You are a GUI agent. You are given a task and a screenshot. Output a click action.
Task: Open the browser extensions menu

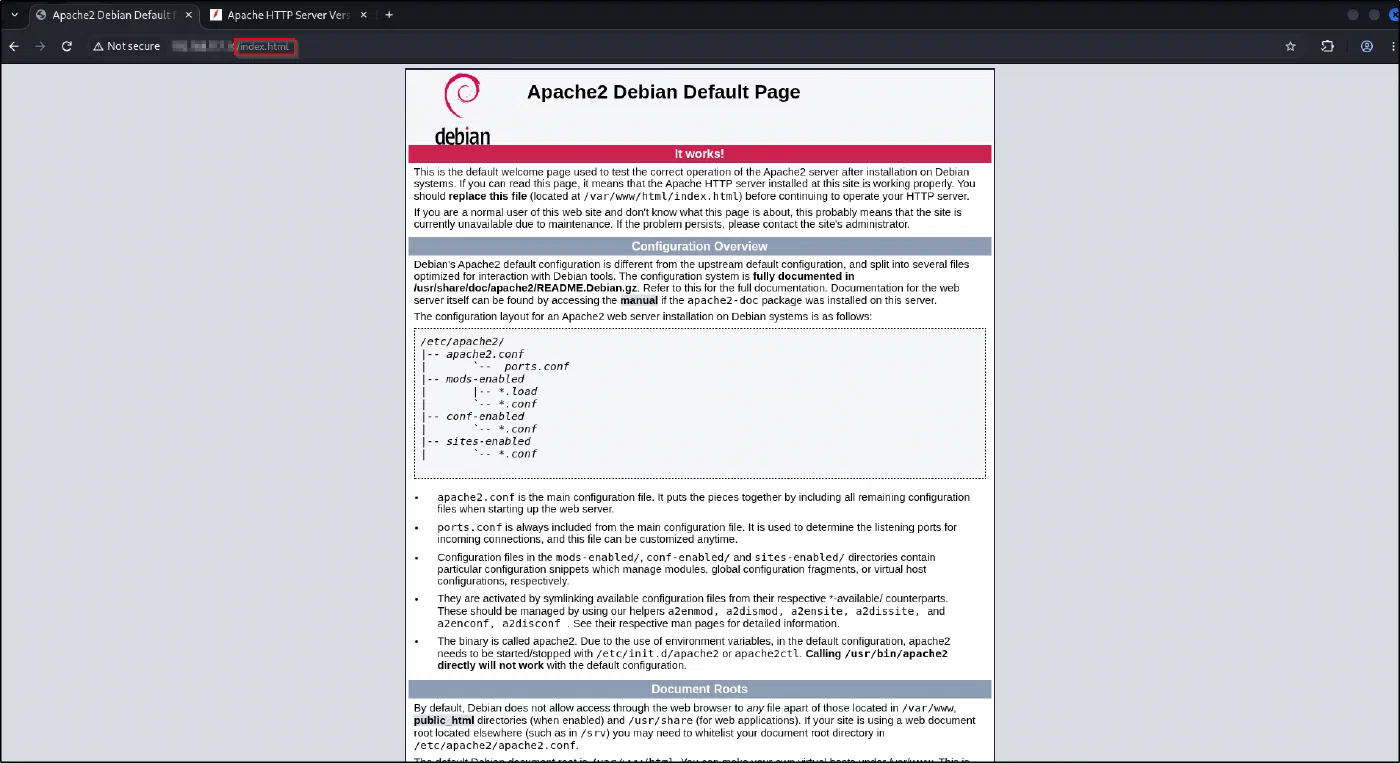pos(1328,46)
